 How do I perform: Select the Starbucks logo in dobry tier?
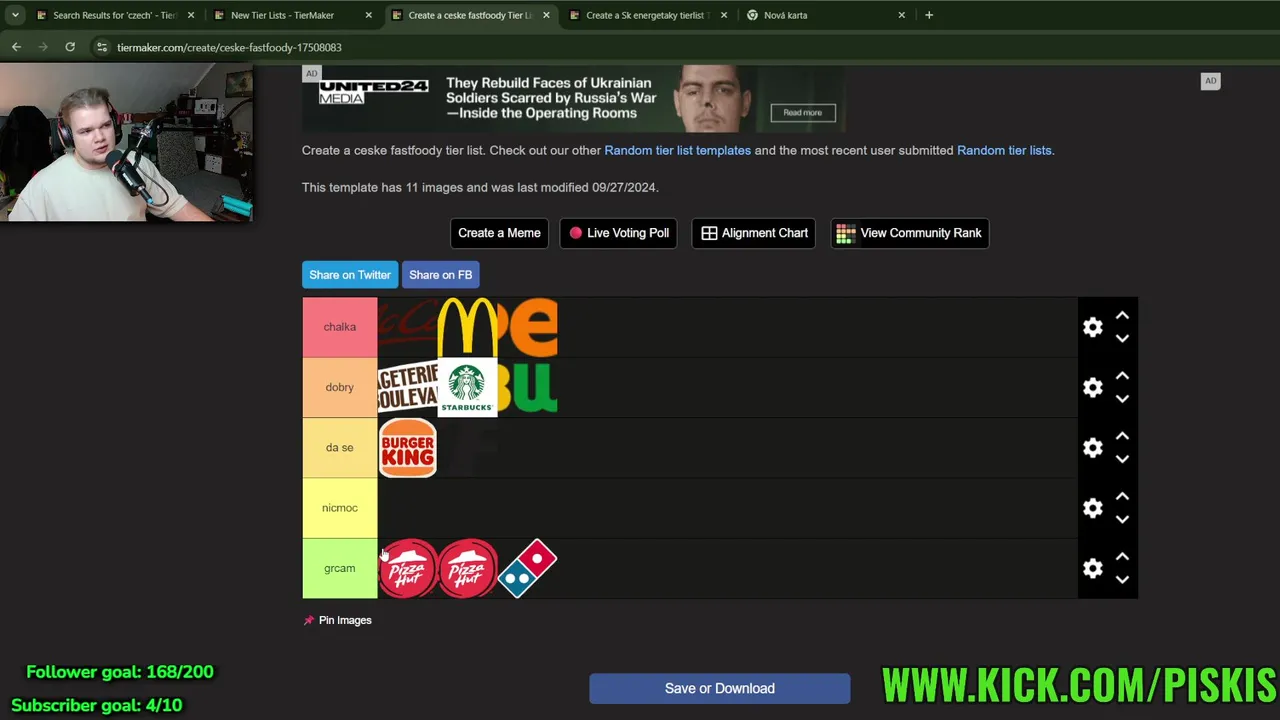(467, 387)
